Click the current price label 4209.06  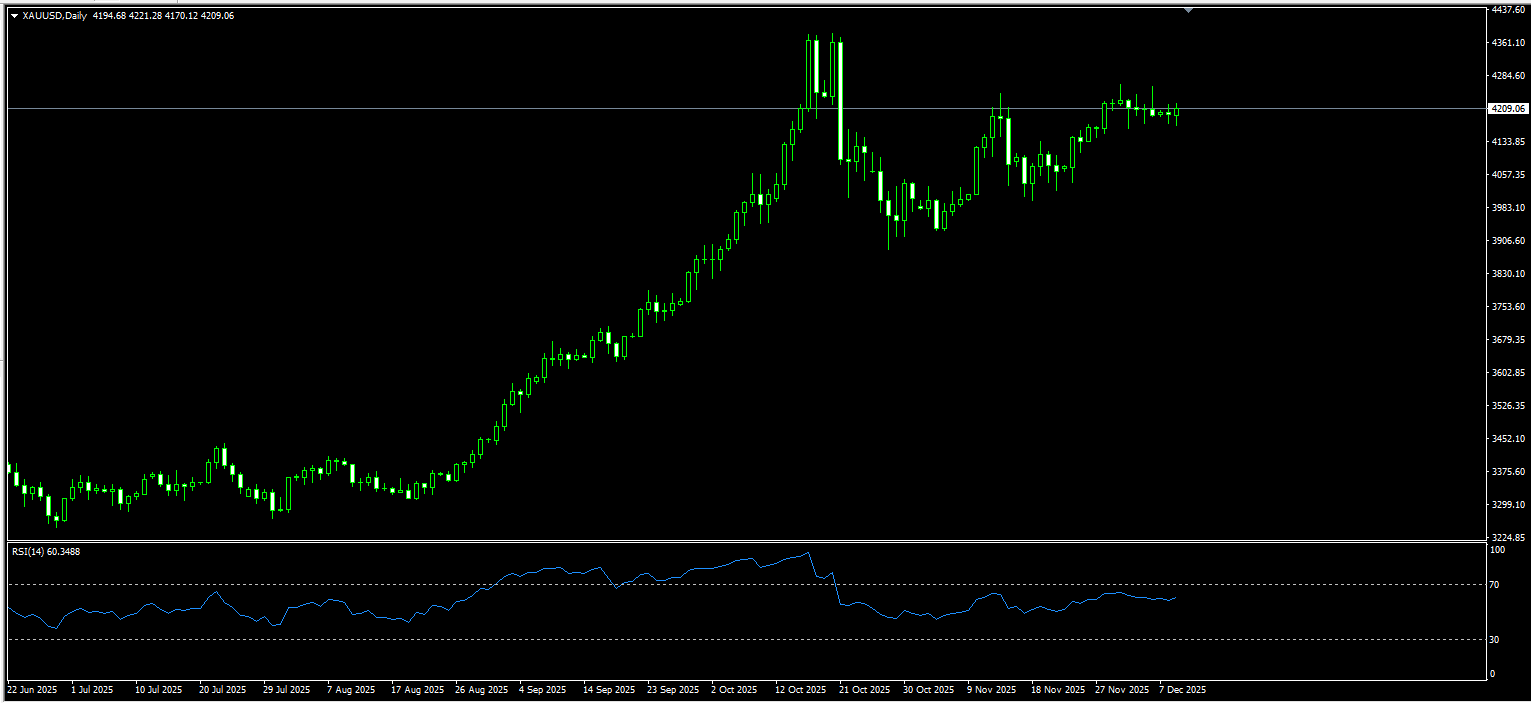click(1507, 108)
